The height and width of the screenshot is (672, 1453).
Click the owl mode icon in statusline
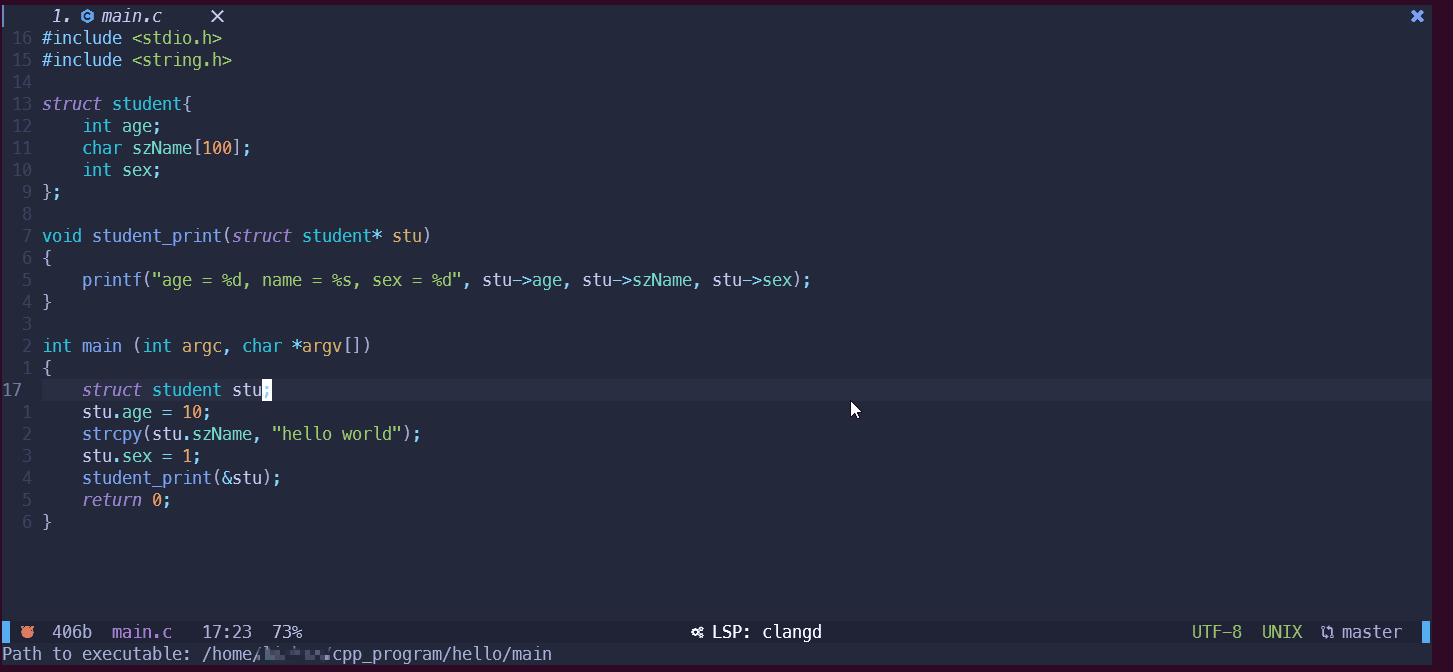click(27, 632)
